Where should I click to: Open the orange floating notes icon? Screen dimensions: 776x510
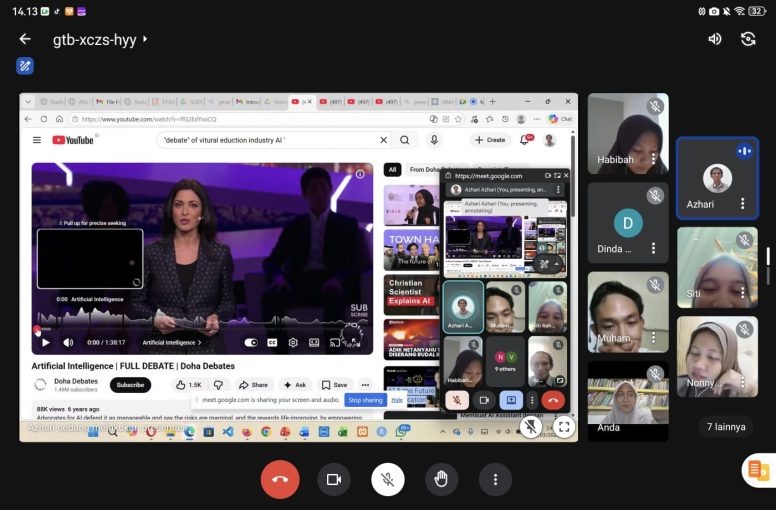click(757, 470)
